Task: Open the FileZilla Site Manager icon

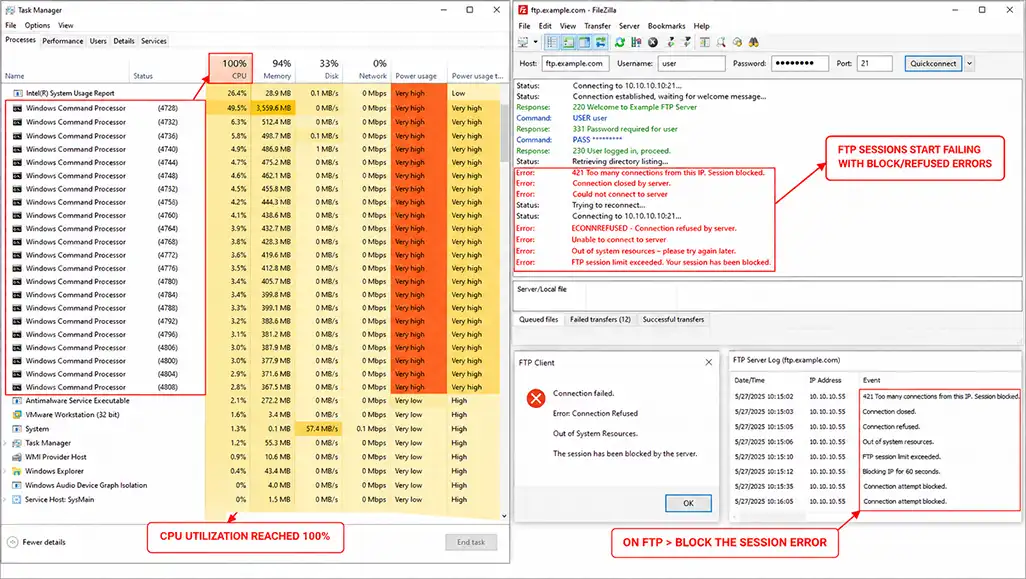Action: coord(523,42)
